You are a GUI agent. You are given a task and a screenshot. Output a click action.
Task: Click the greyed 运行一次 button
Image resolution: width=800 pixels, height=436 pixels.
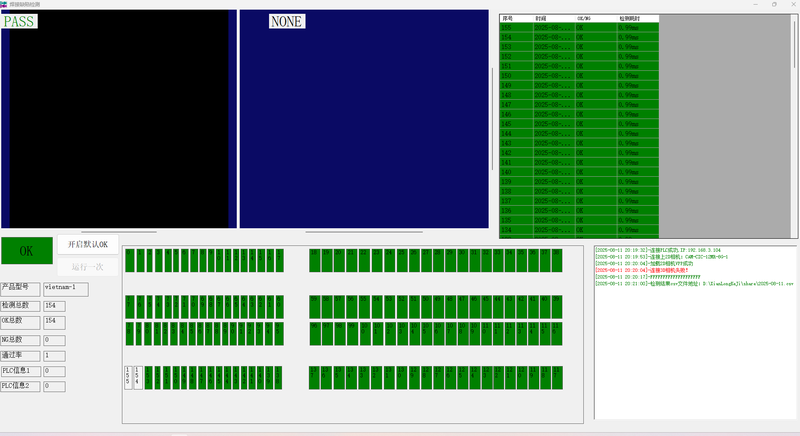(88, 267)
